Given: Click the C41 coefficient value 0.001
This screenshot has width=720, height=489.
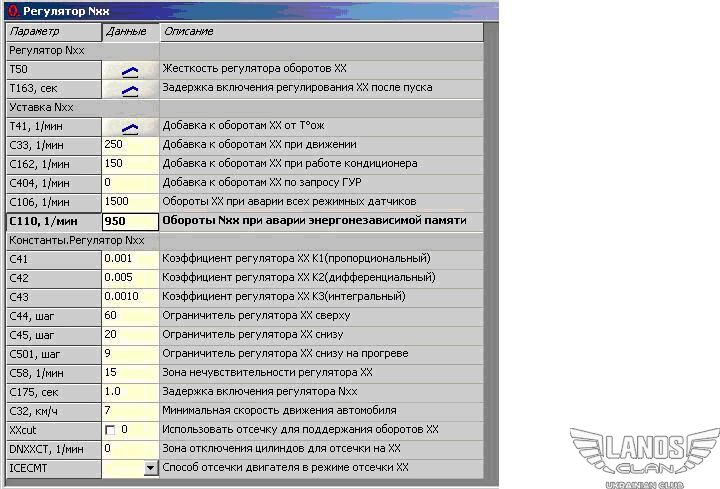Looking at the screenshot, I should click(x=130, y=259).
